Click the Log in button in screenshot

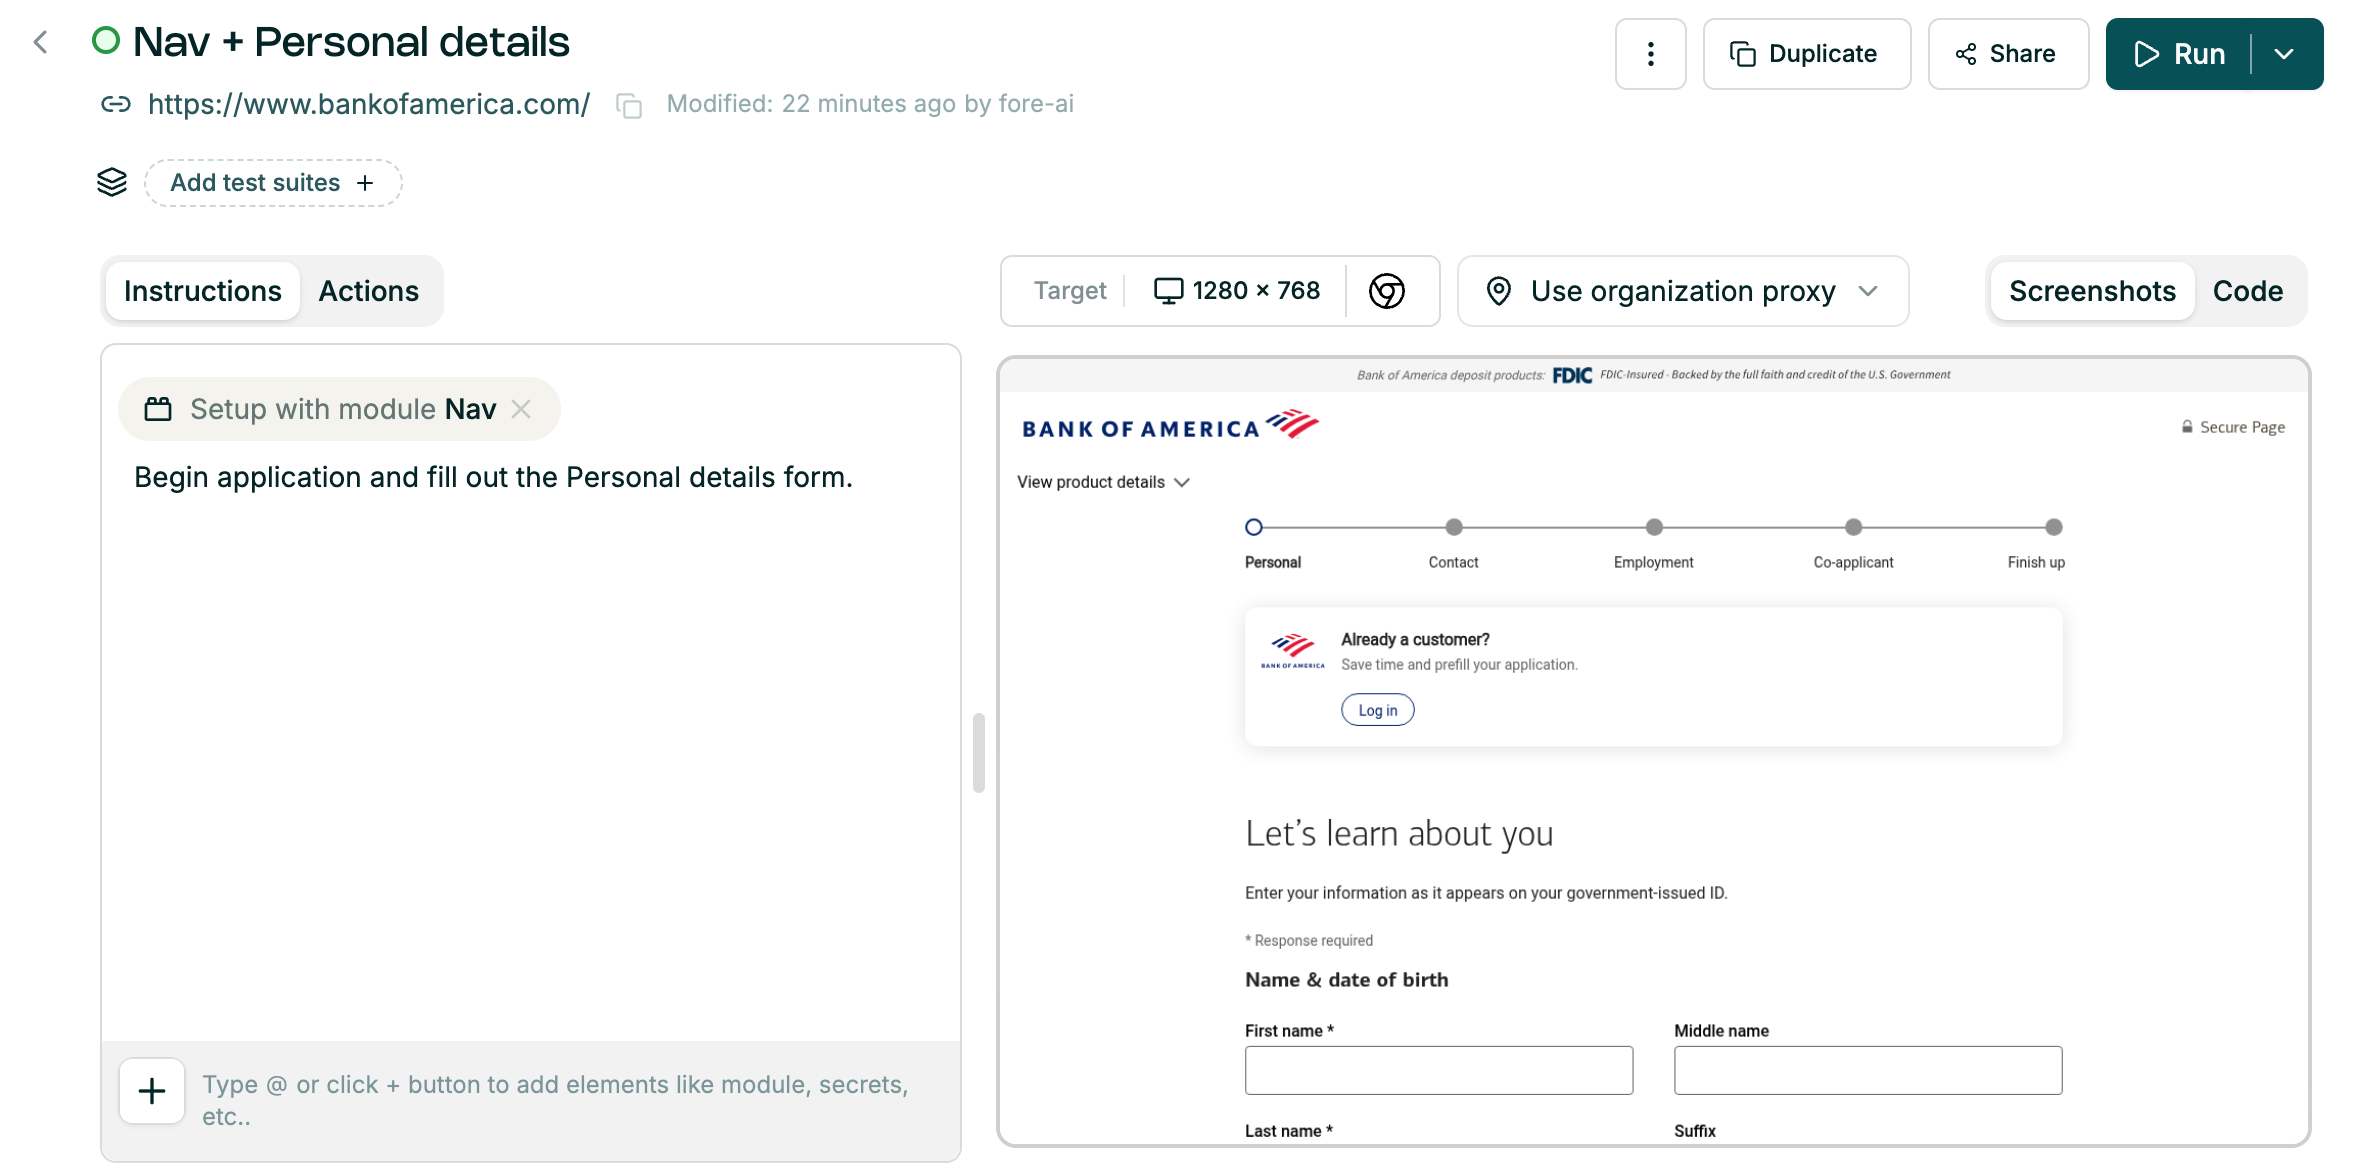tap(1377, 710)
